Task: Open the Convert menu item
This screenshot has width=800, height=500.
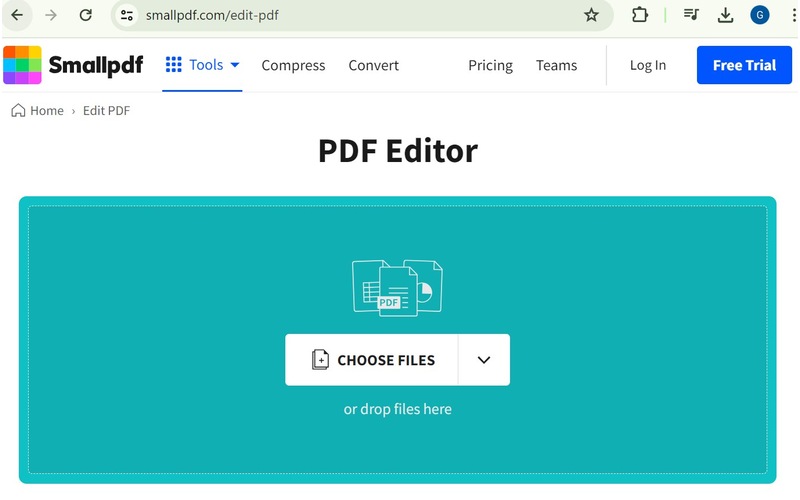Action: 373,65
